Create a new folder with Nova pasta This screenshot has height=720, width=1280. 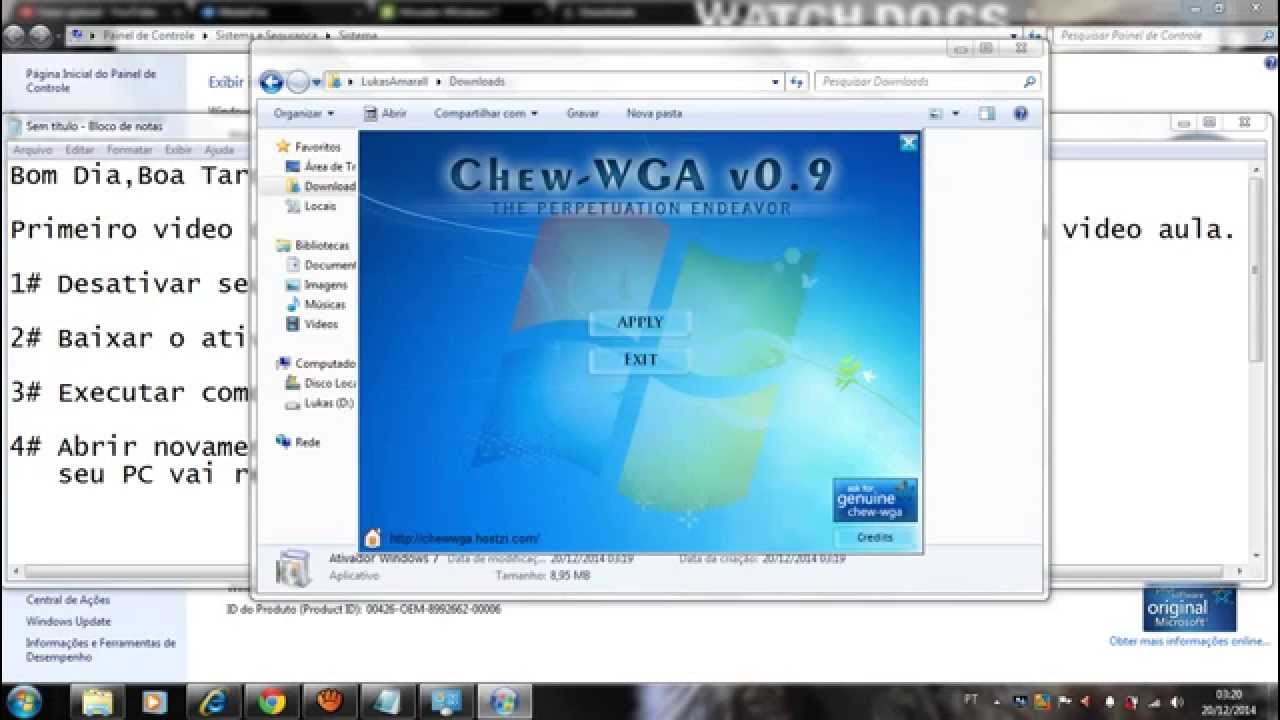pyautogui.click(x=654, y=114)
